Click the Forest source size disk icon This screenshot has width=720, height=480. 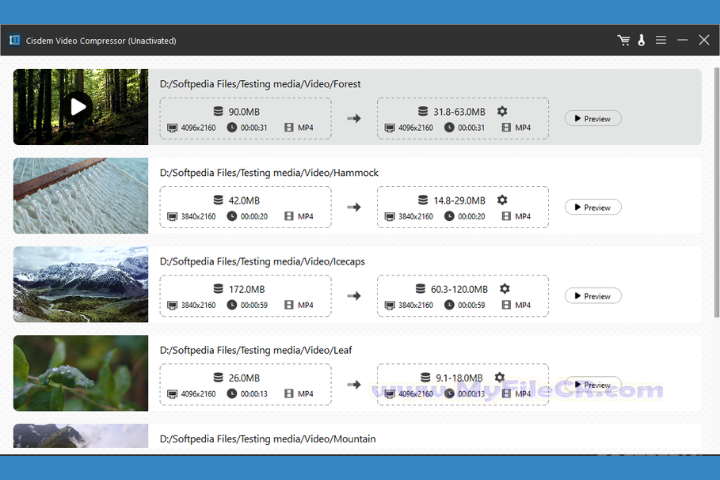[x=218, y=111]
